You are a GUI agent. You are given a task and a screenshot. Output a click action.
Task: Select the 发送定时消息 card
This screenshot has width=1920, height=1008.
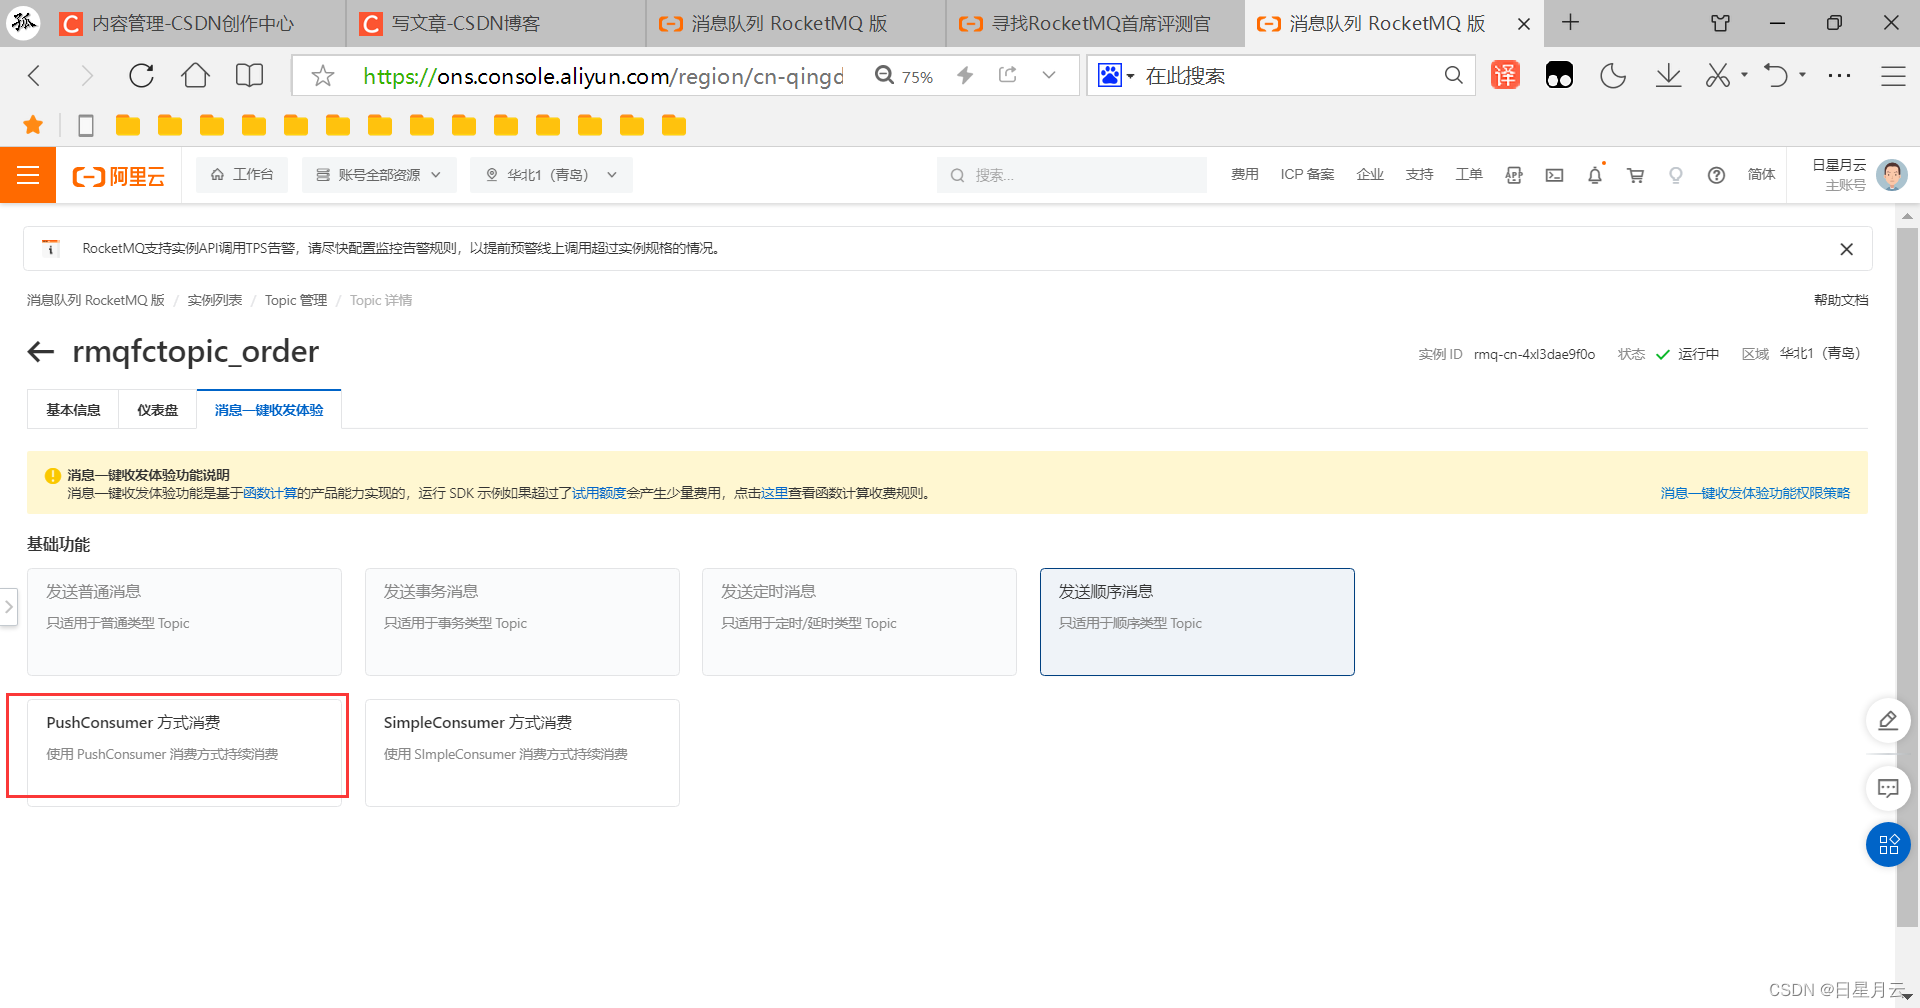pos(859,622)
